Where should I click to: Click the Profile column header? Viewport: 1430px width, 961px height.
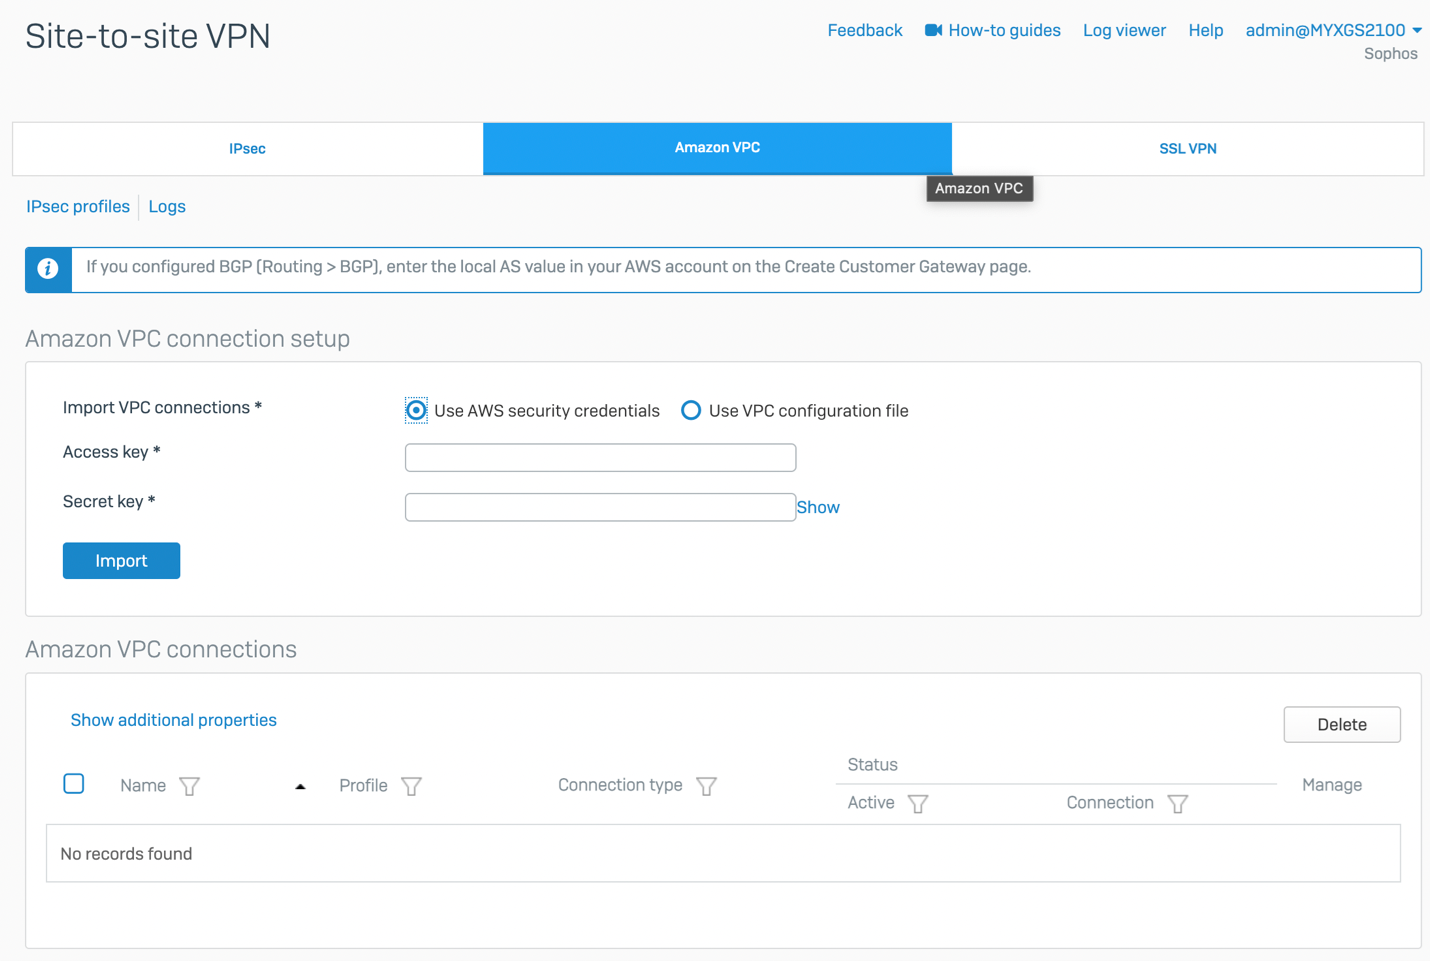[363, 786]
